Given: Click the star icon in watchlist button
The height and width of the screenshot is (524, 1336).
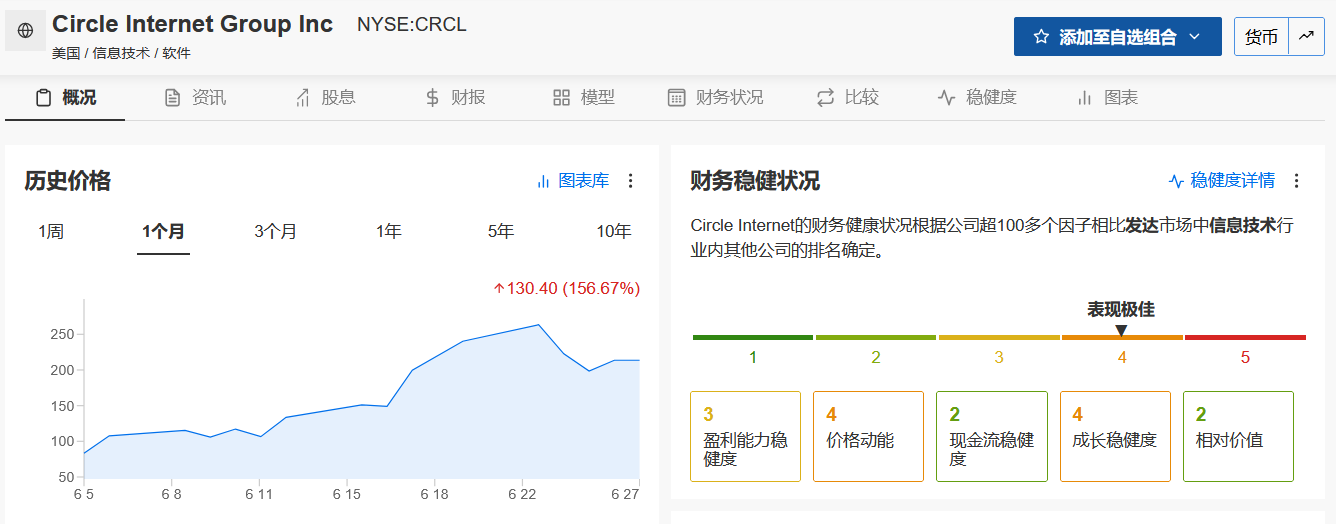Looking at the screenshot, I should (1041, 37).
